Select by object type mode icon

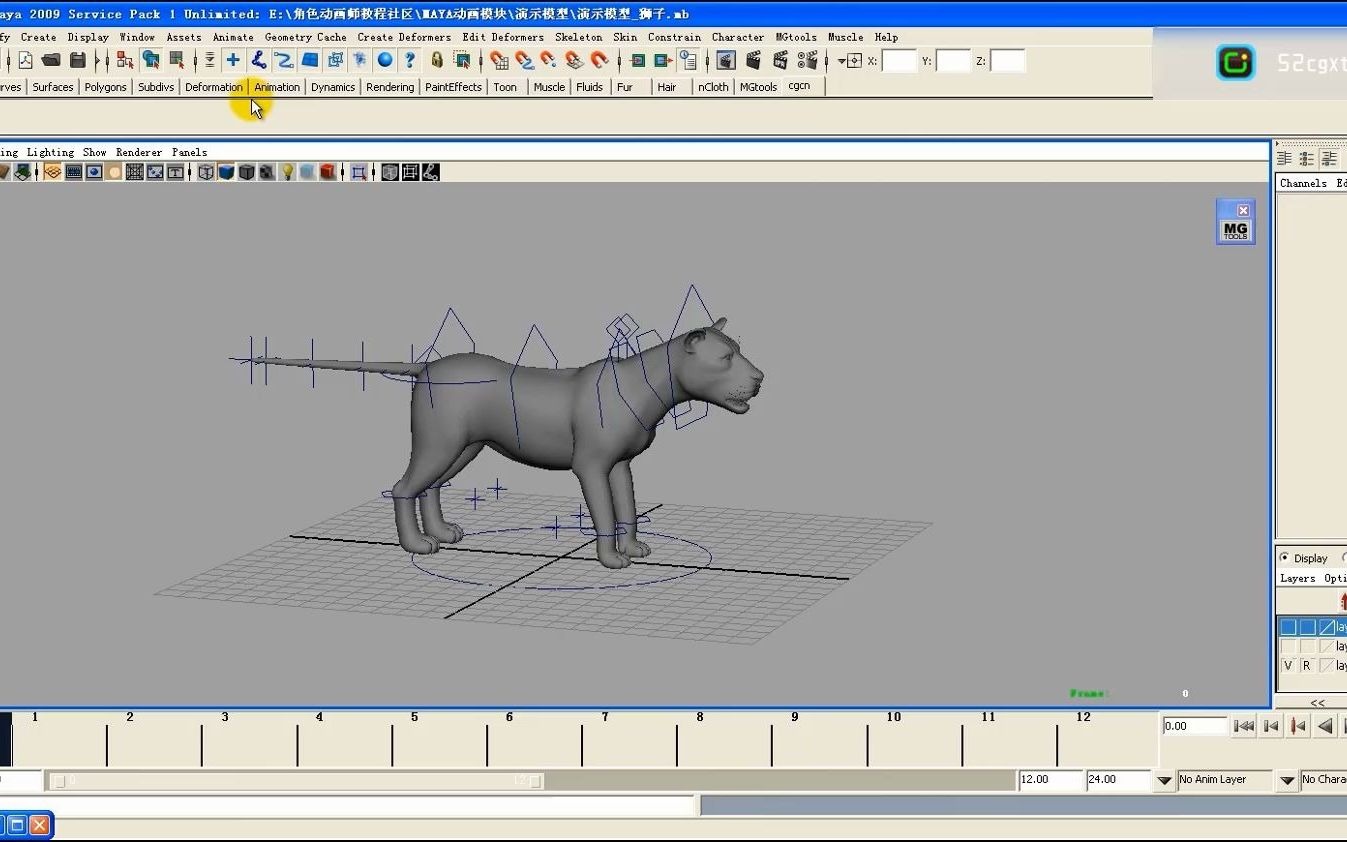click(151, 61)
